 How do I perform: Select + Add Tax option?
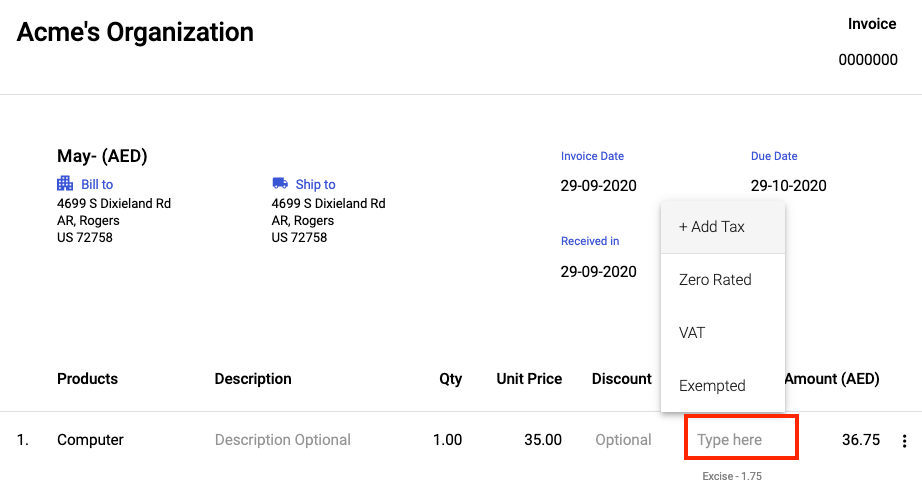(712, 227)
